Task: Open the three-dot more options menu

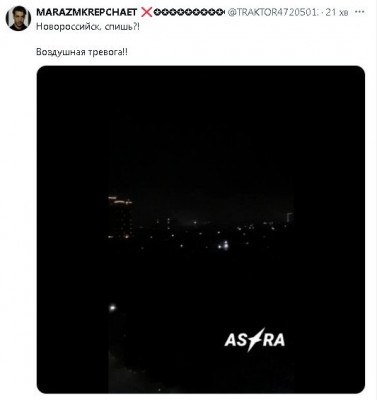Action: click(360, 12)
